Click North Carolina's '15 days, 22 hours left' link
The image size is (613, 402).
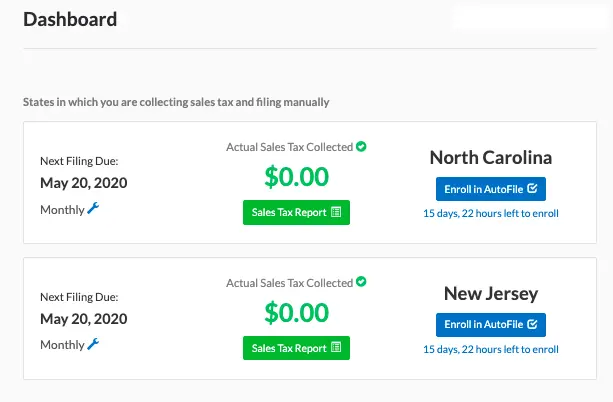point(490,213)
